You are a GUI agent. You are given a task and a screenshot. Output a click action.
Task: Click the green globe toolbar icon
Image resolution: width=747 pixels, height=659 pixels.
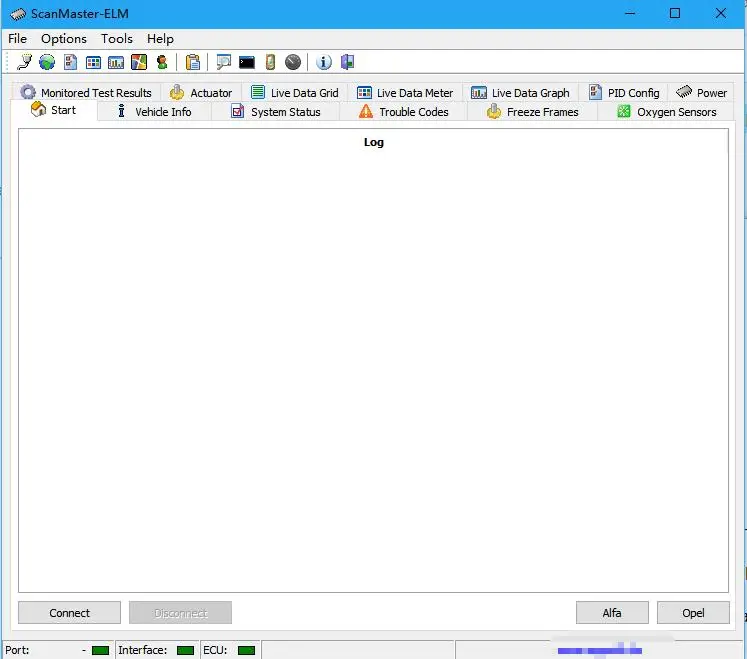click(x=47, y=62)
